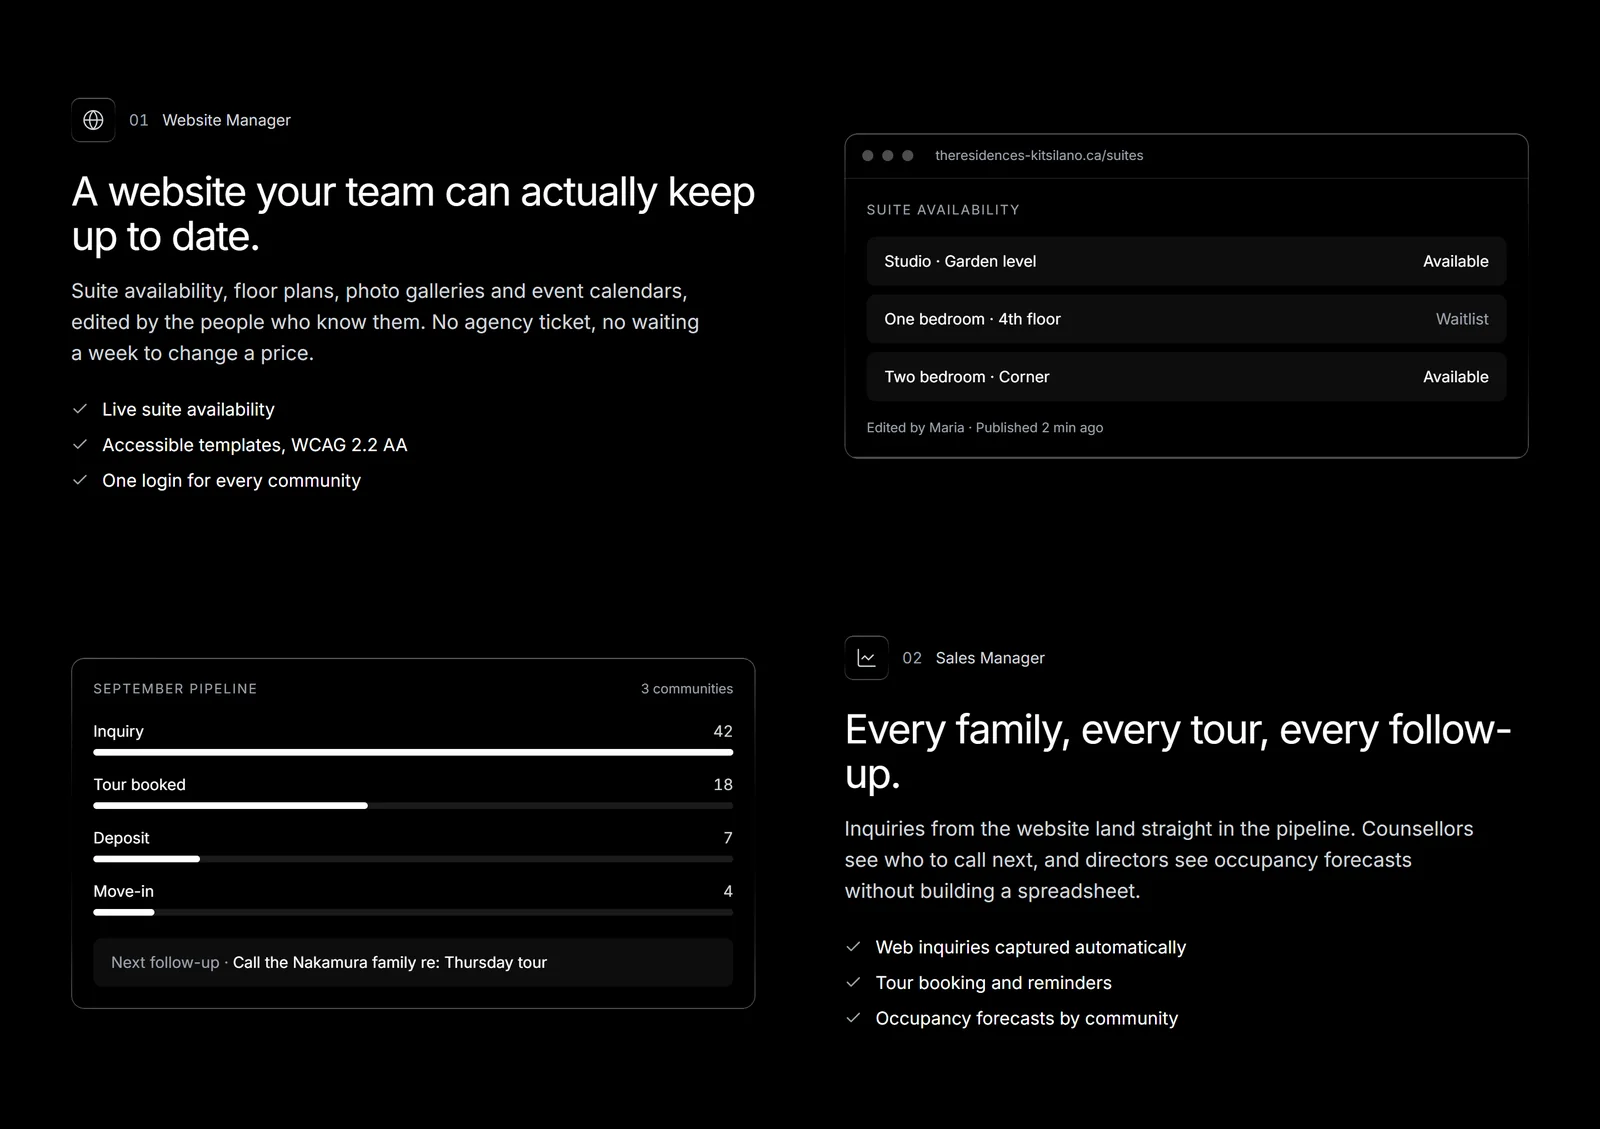Click the first browser window dot
Screen dimensions: 1600x1129
tap(868, 155)
